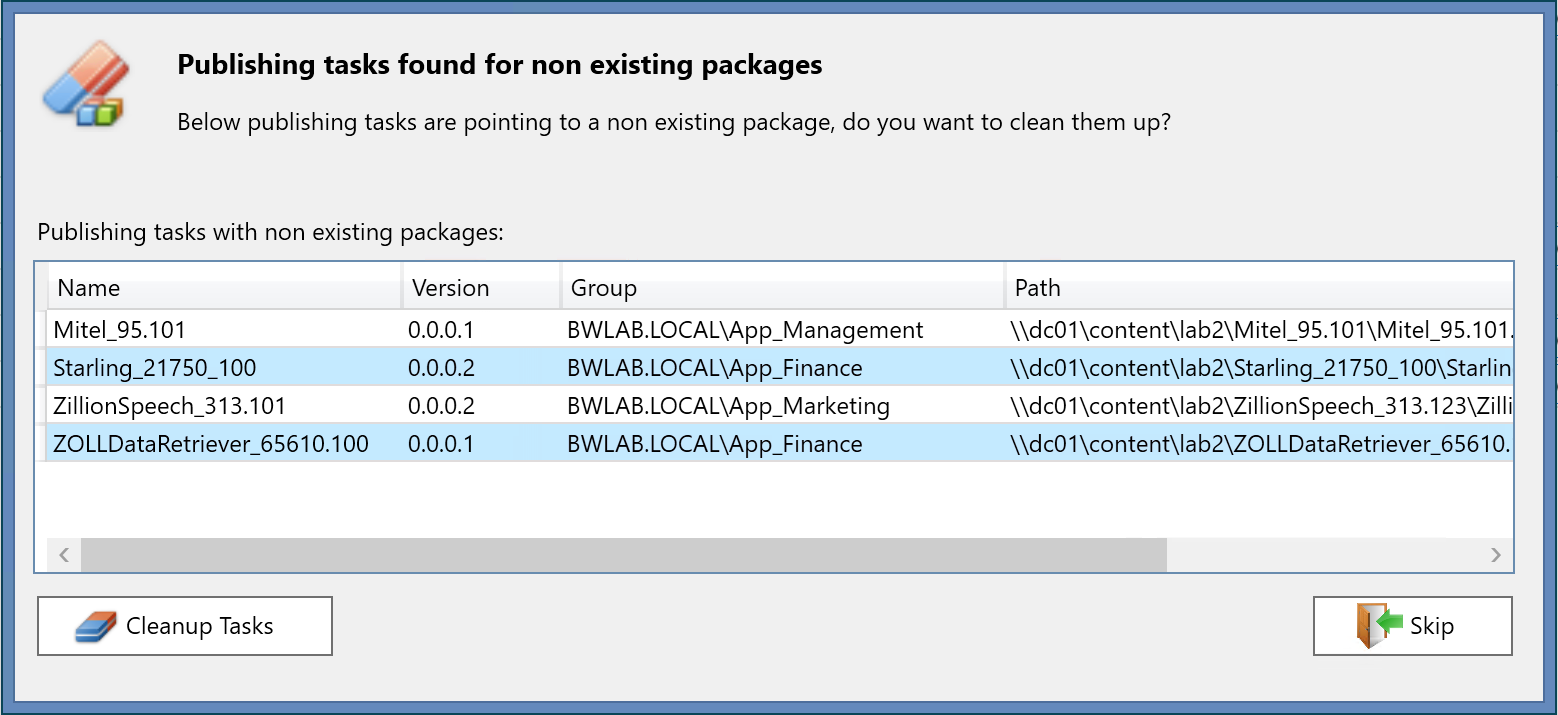1558x715 pixels.
Task: Click the Path column header
Action: [x=1037, y=288]
